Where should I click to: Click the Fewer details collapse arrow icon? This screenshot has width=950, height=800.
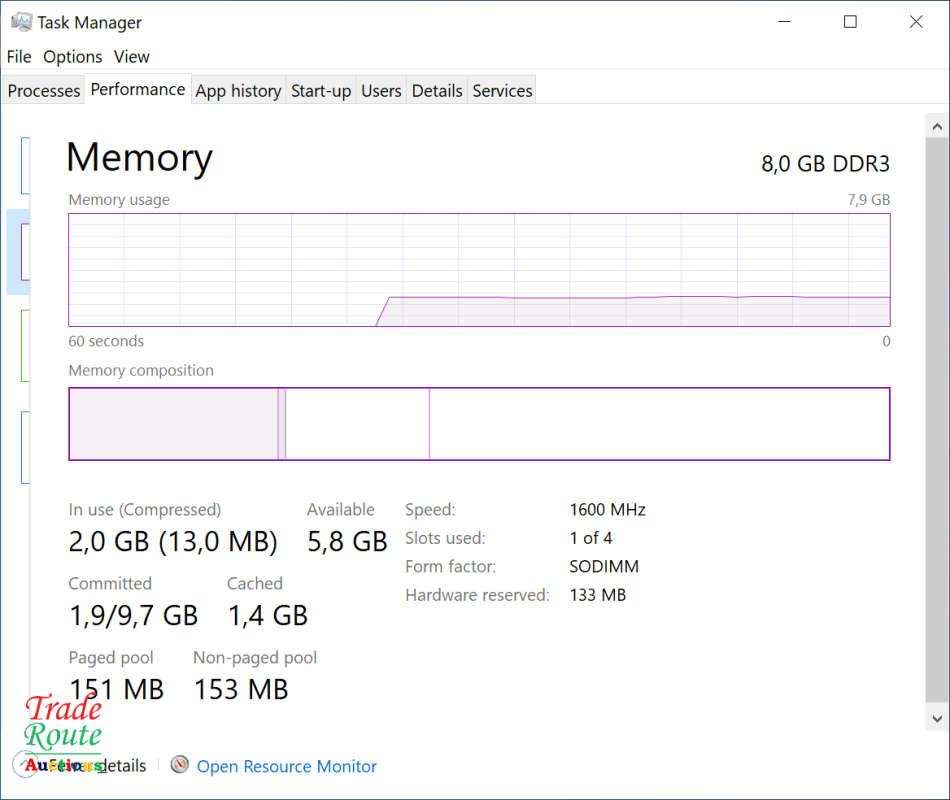click(22, 765)
